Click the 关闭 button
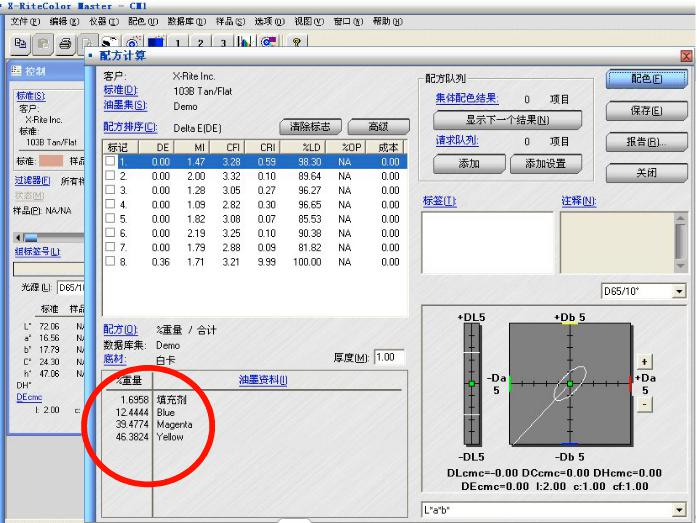This screenshot has height=523, width=697. (x=647, y=172)
